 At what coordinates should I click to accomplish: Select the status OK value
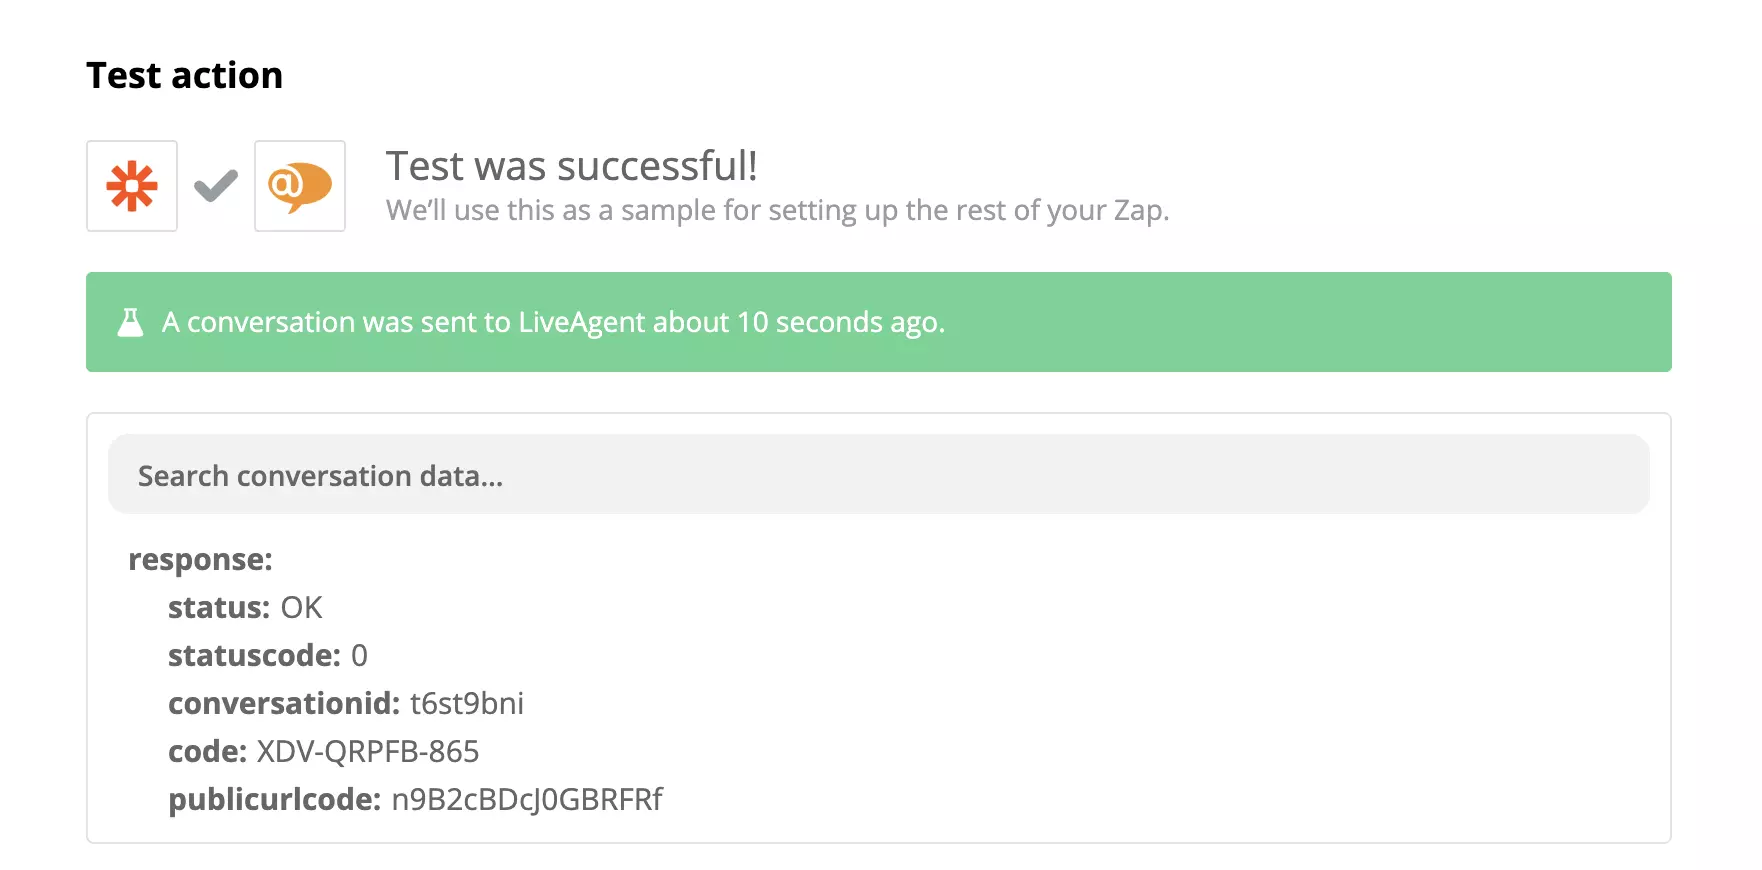click(x=304, y=607)
